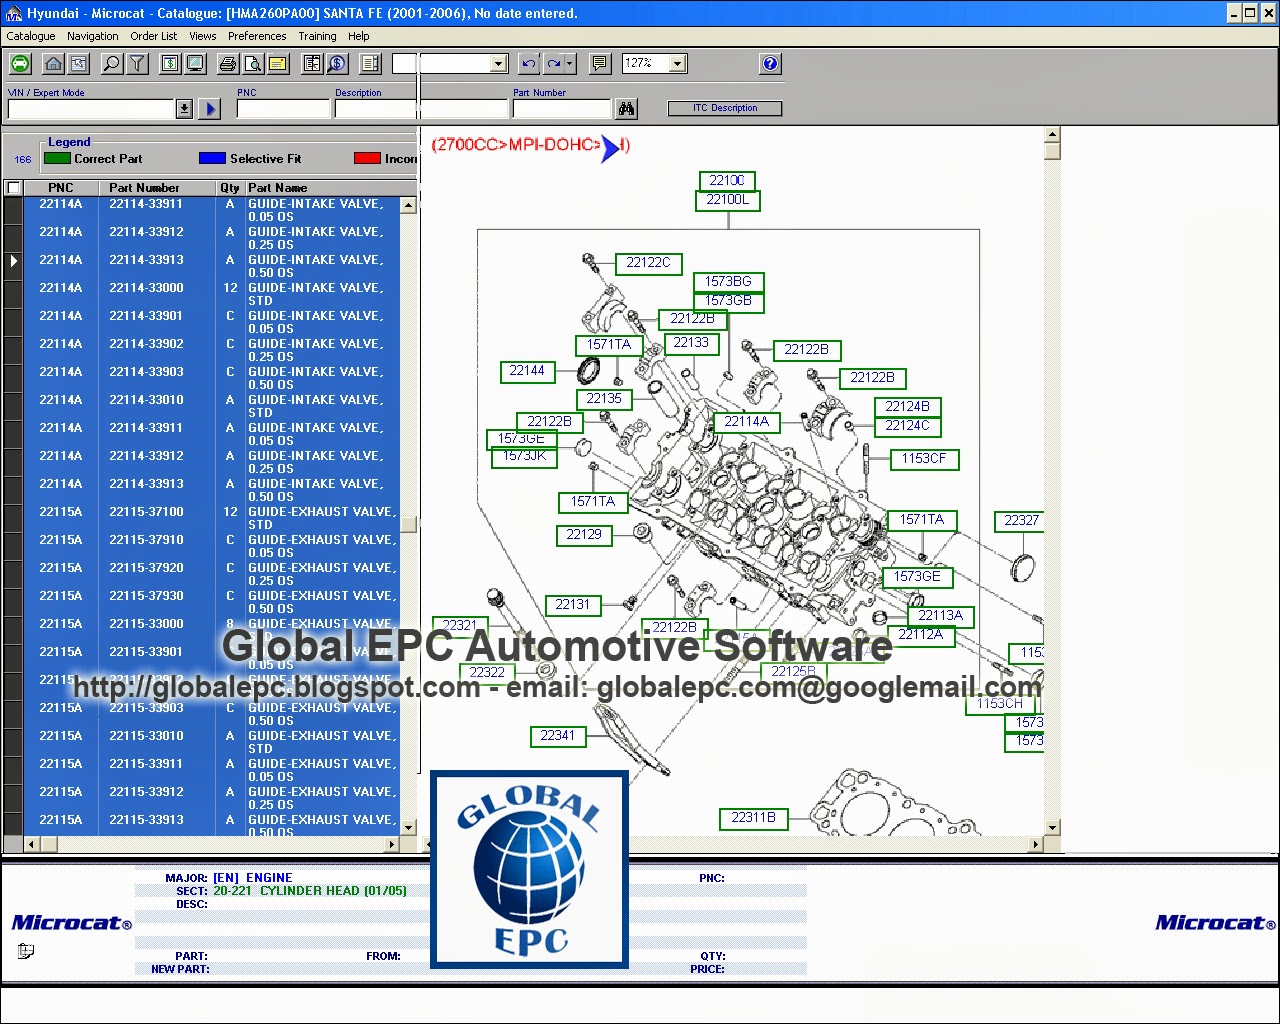Expand the redo history dropdown arrow
1280x1024 pixels.
[570, 63]
